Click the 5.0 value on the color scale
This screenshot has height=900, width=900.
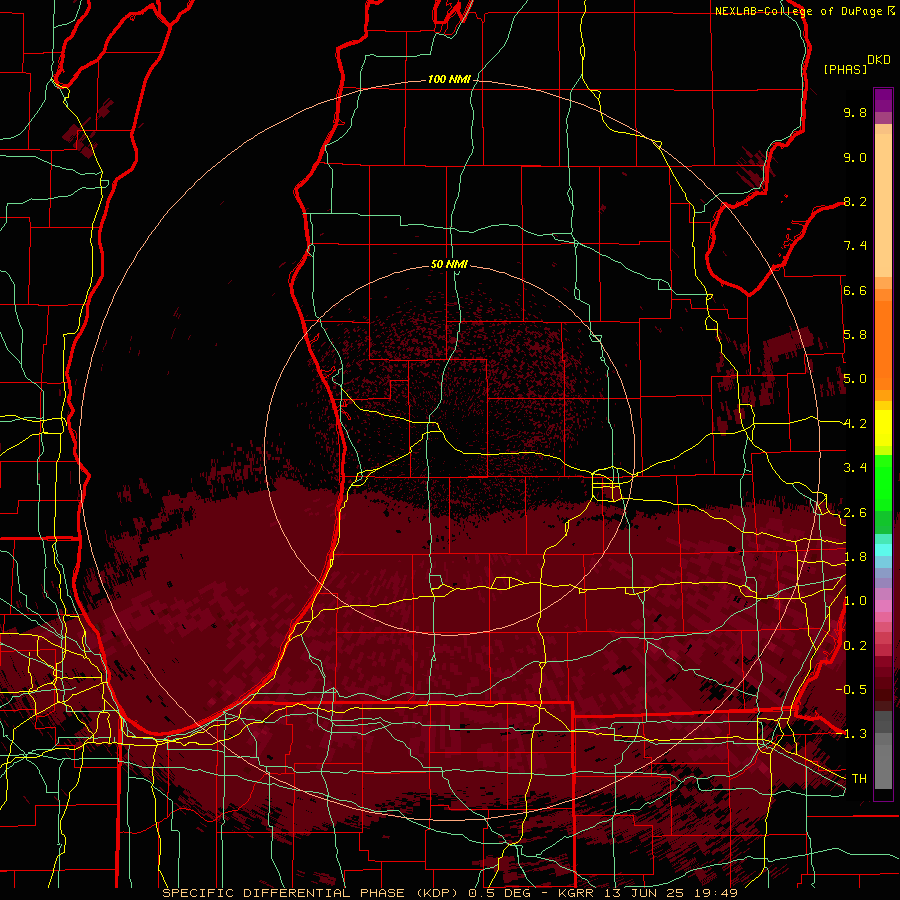tap(855, 379)
